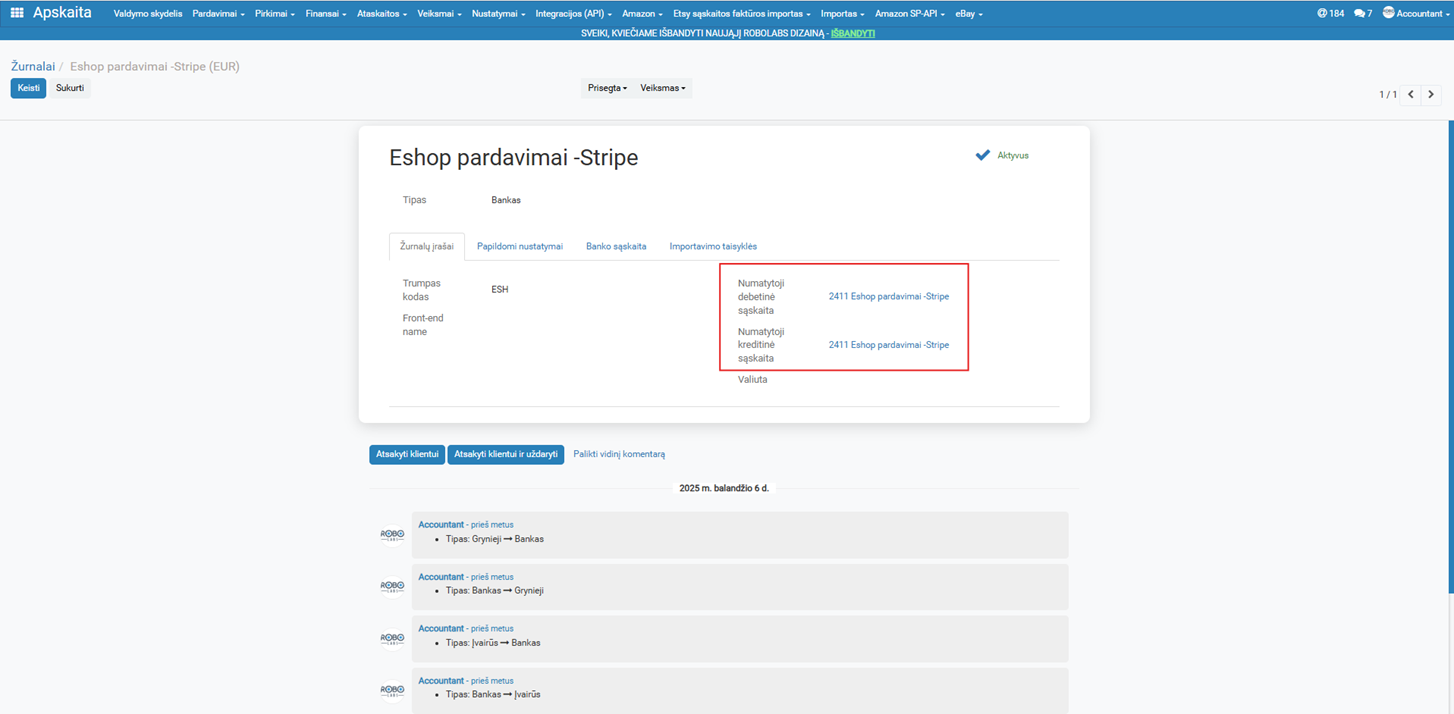Open Žurnalai breadcrumb link

coord(33,66)
